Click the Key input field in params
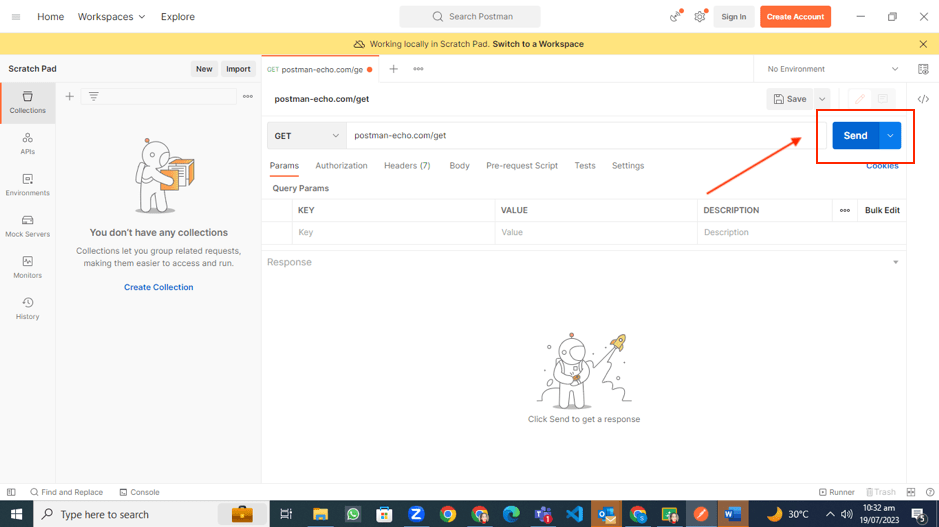This screenshot has width=939, height=527. 394,232
